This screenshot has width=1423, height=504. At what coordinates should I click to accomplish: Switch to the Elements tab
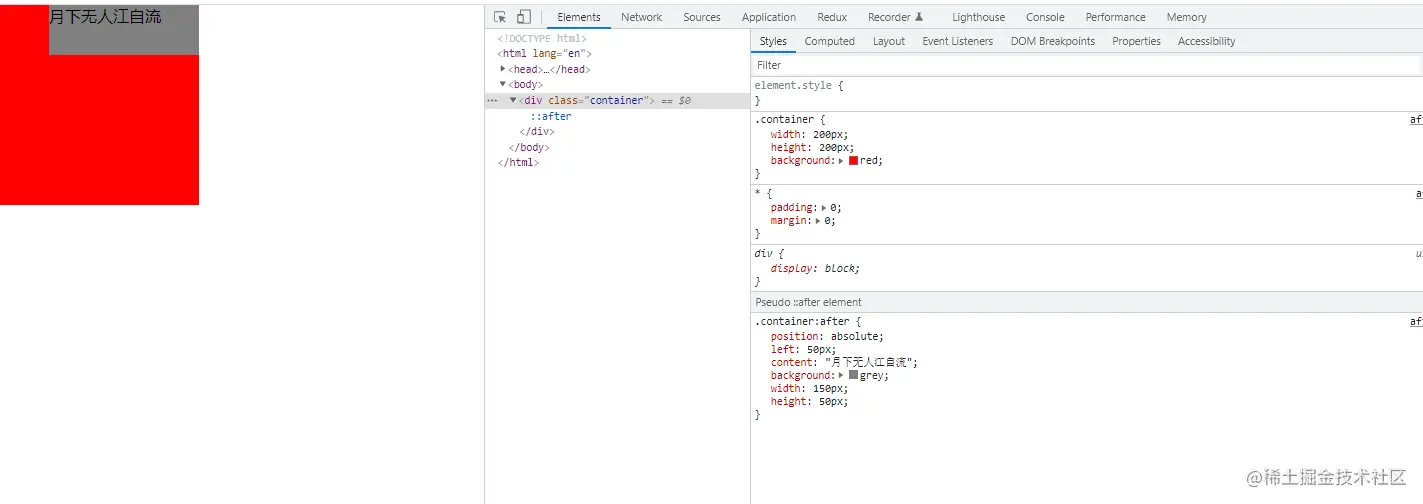pyautogui.click(x=579, y=17)
